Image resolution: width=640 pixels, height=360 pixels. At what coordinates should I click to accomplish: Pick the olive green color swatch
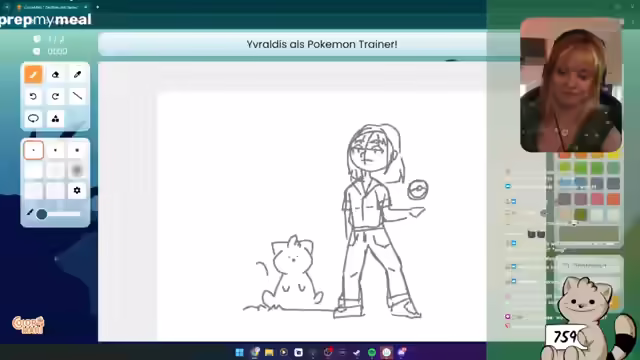coord(581,214)
